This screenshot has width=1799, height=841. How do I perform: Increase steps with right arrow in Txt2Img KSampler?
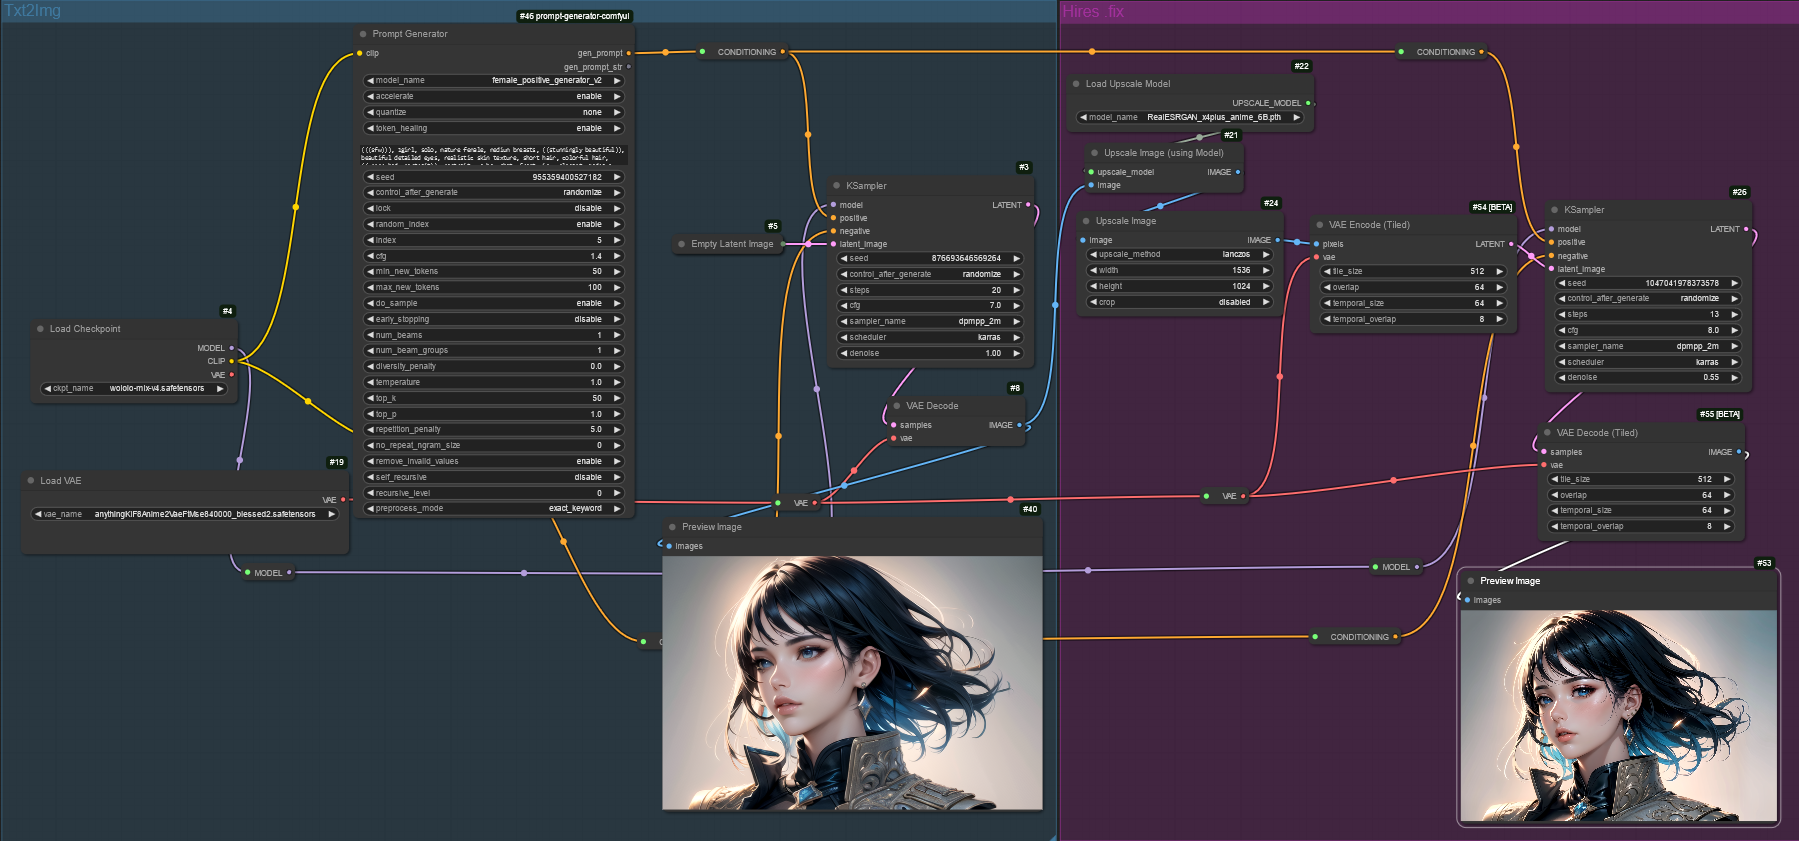pos(1017,290)
